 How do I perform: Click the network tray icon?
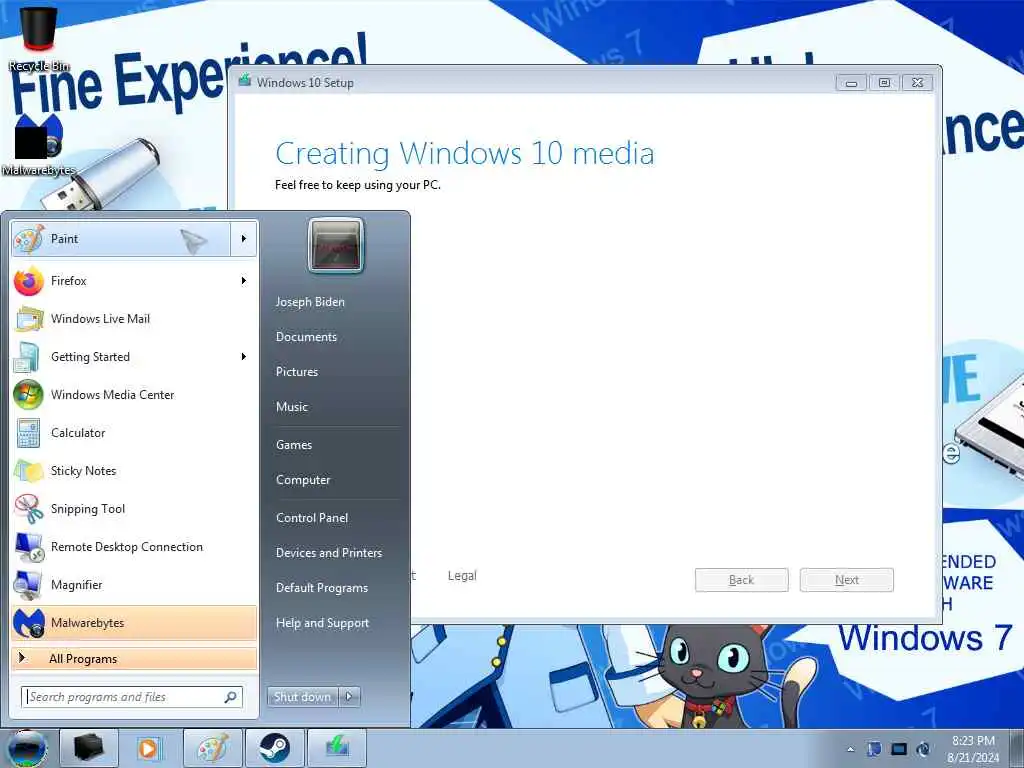pyautogui.click(x=899, y=749)
